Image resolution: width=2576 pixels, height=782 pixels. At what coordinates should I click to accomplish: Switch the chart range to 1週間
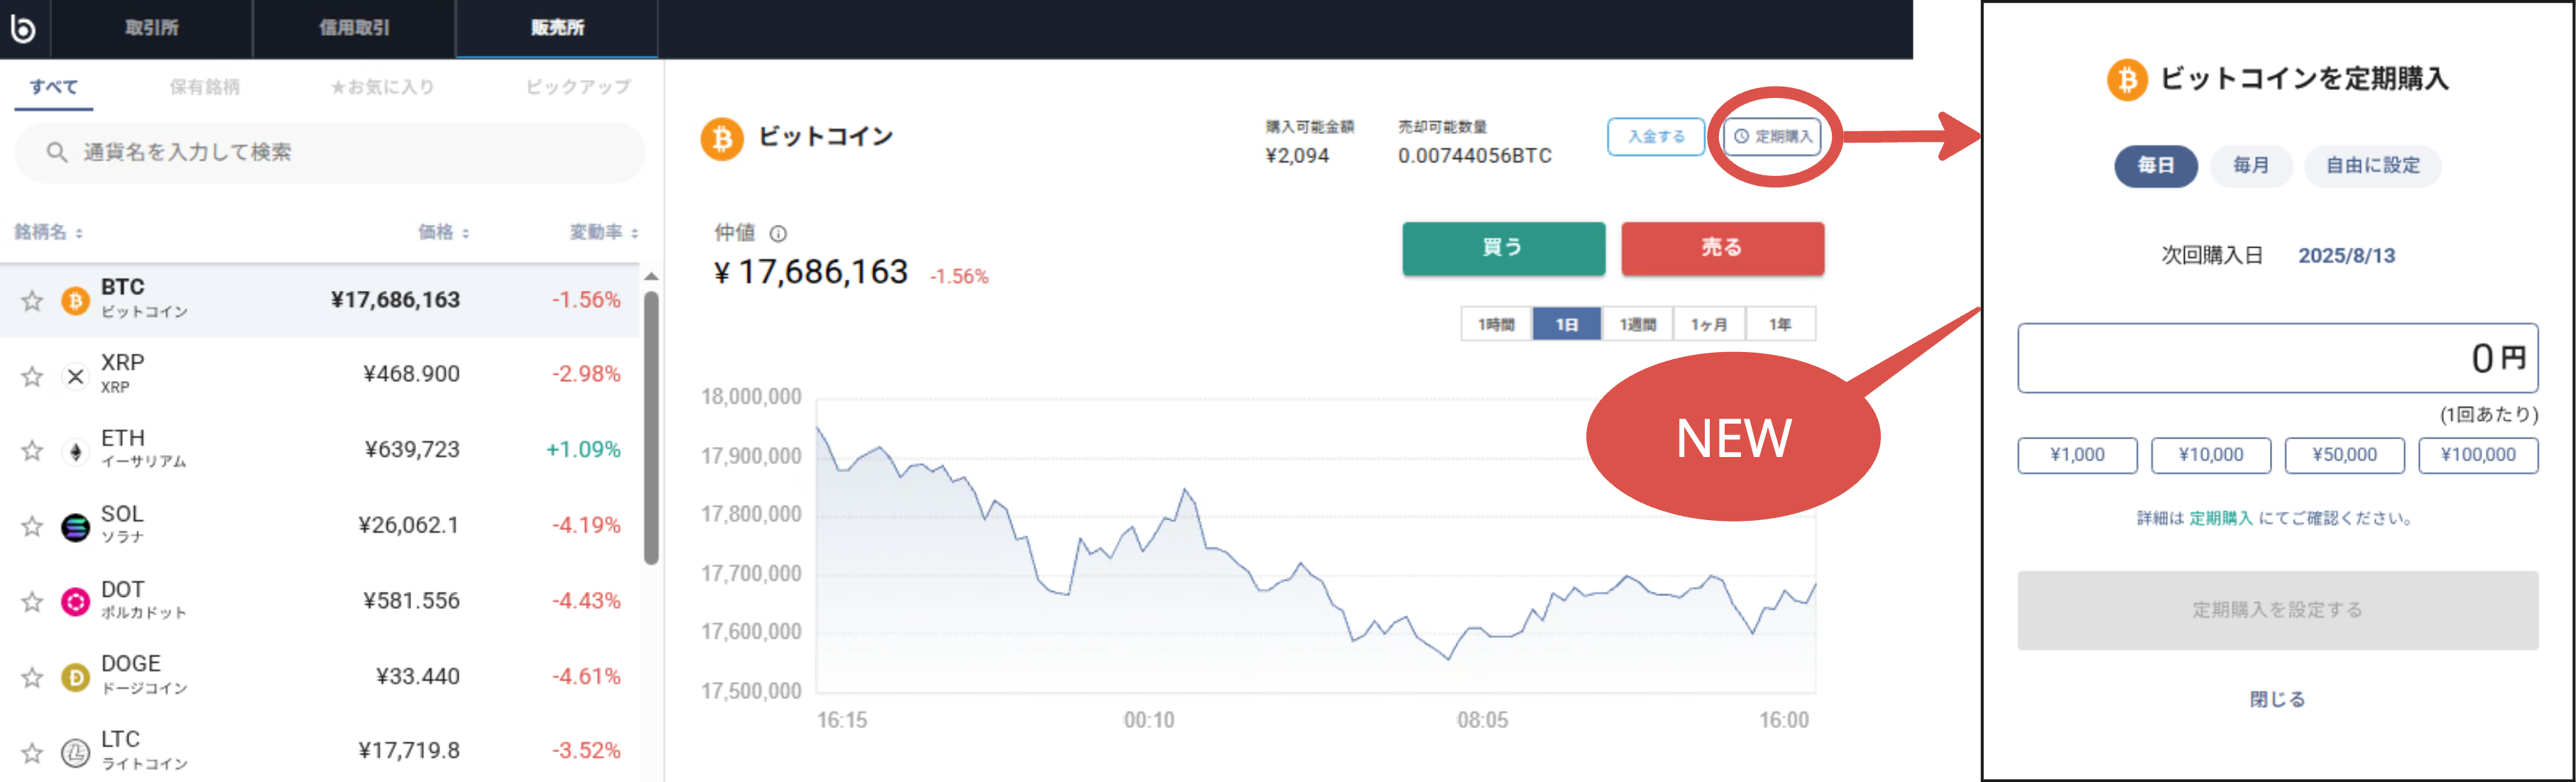pyautogui.click(x=1638, y=323)
